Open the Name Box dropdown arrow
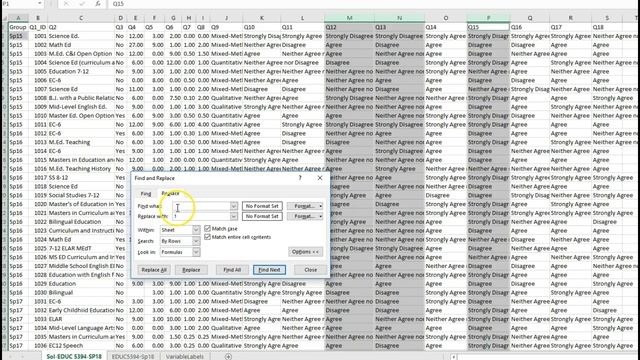 tap(40, 4)
